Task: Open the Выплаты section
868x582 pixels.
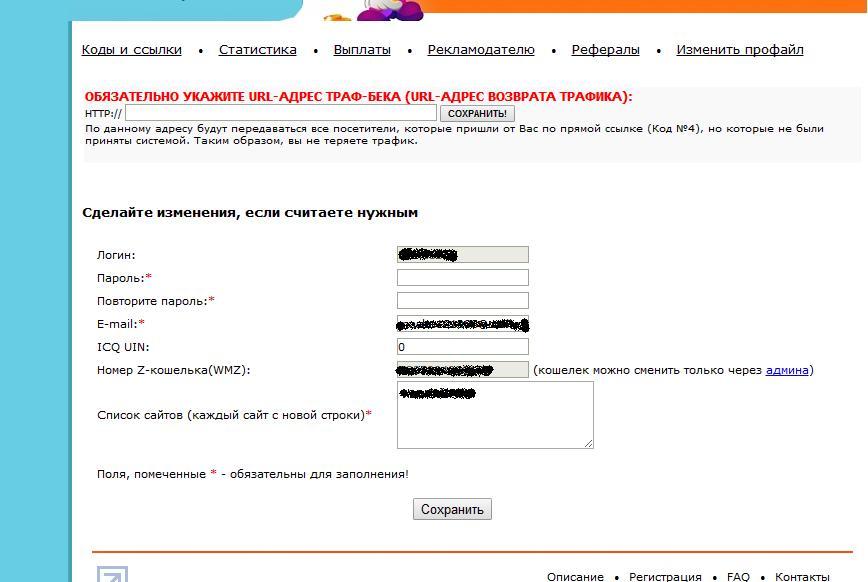Action: pos(362,50)
